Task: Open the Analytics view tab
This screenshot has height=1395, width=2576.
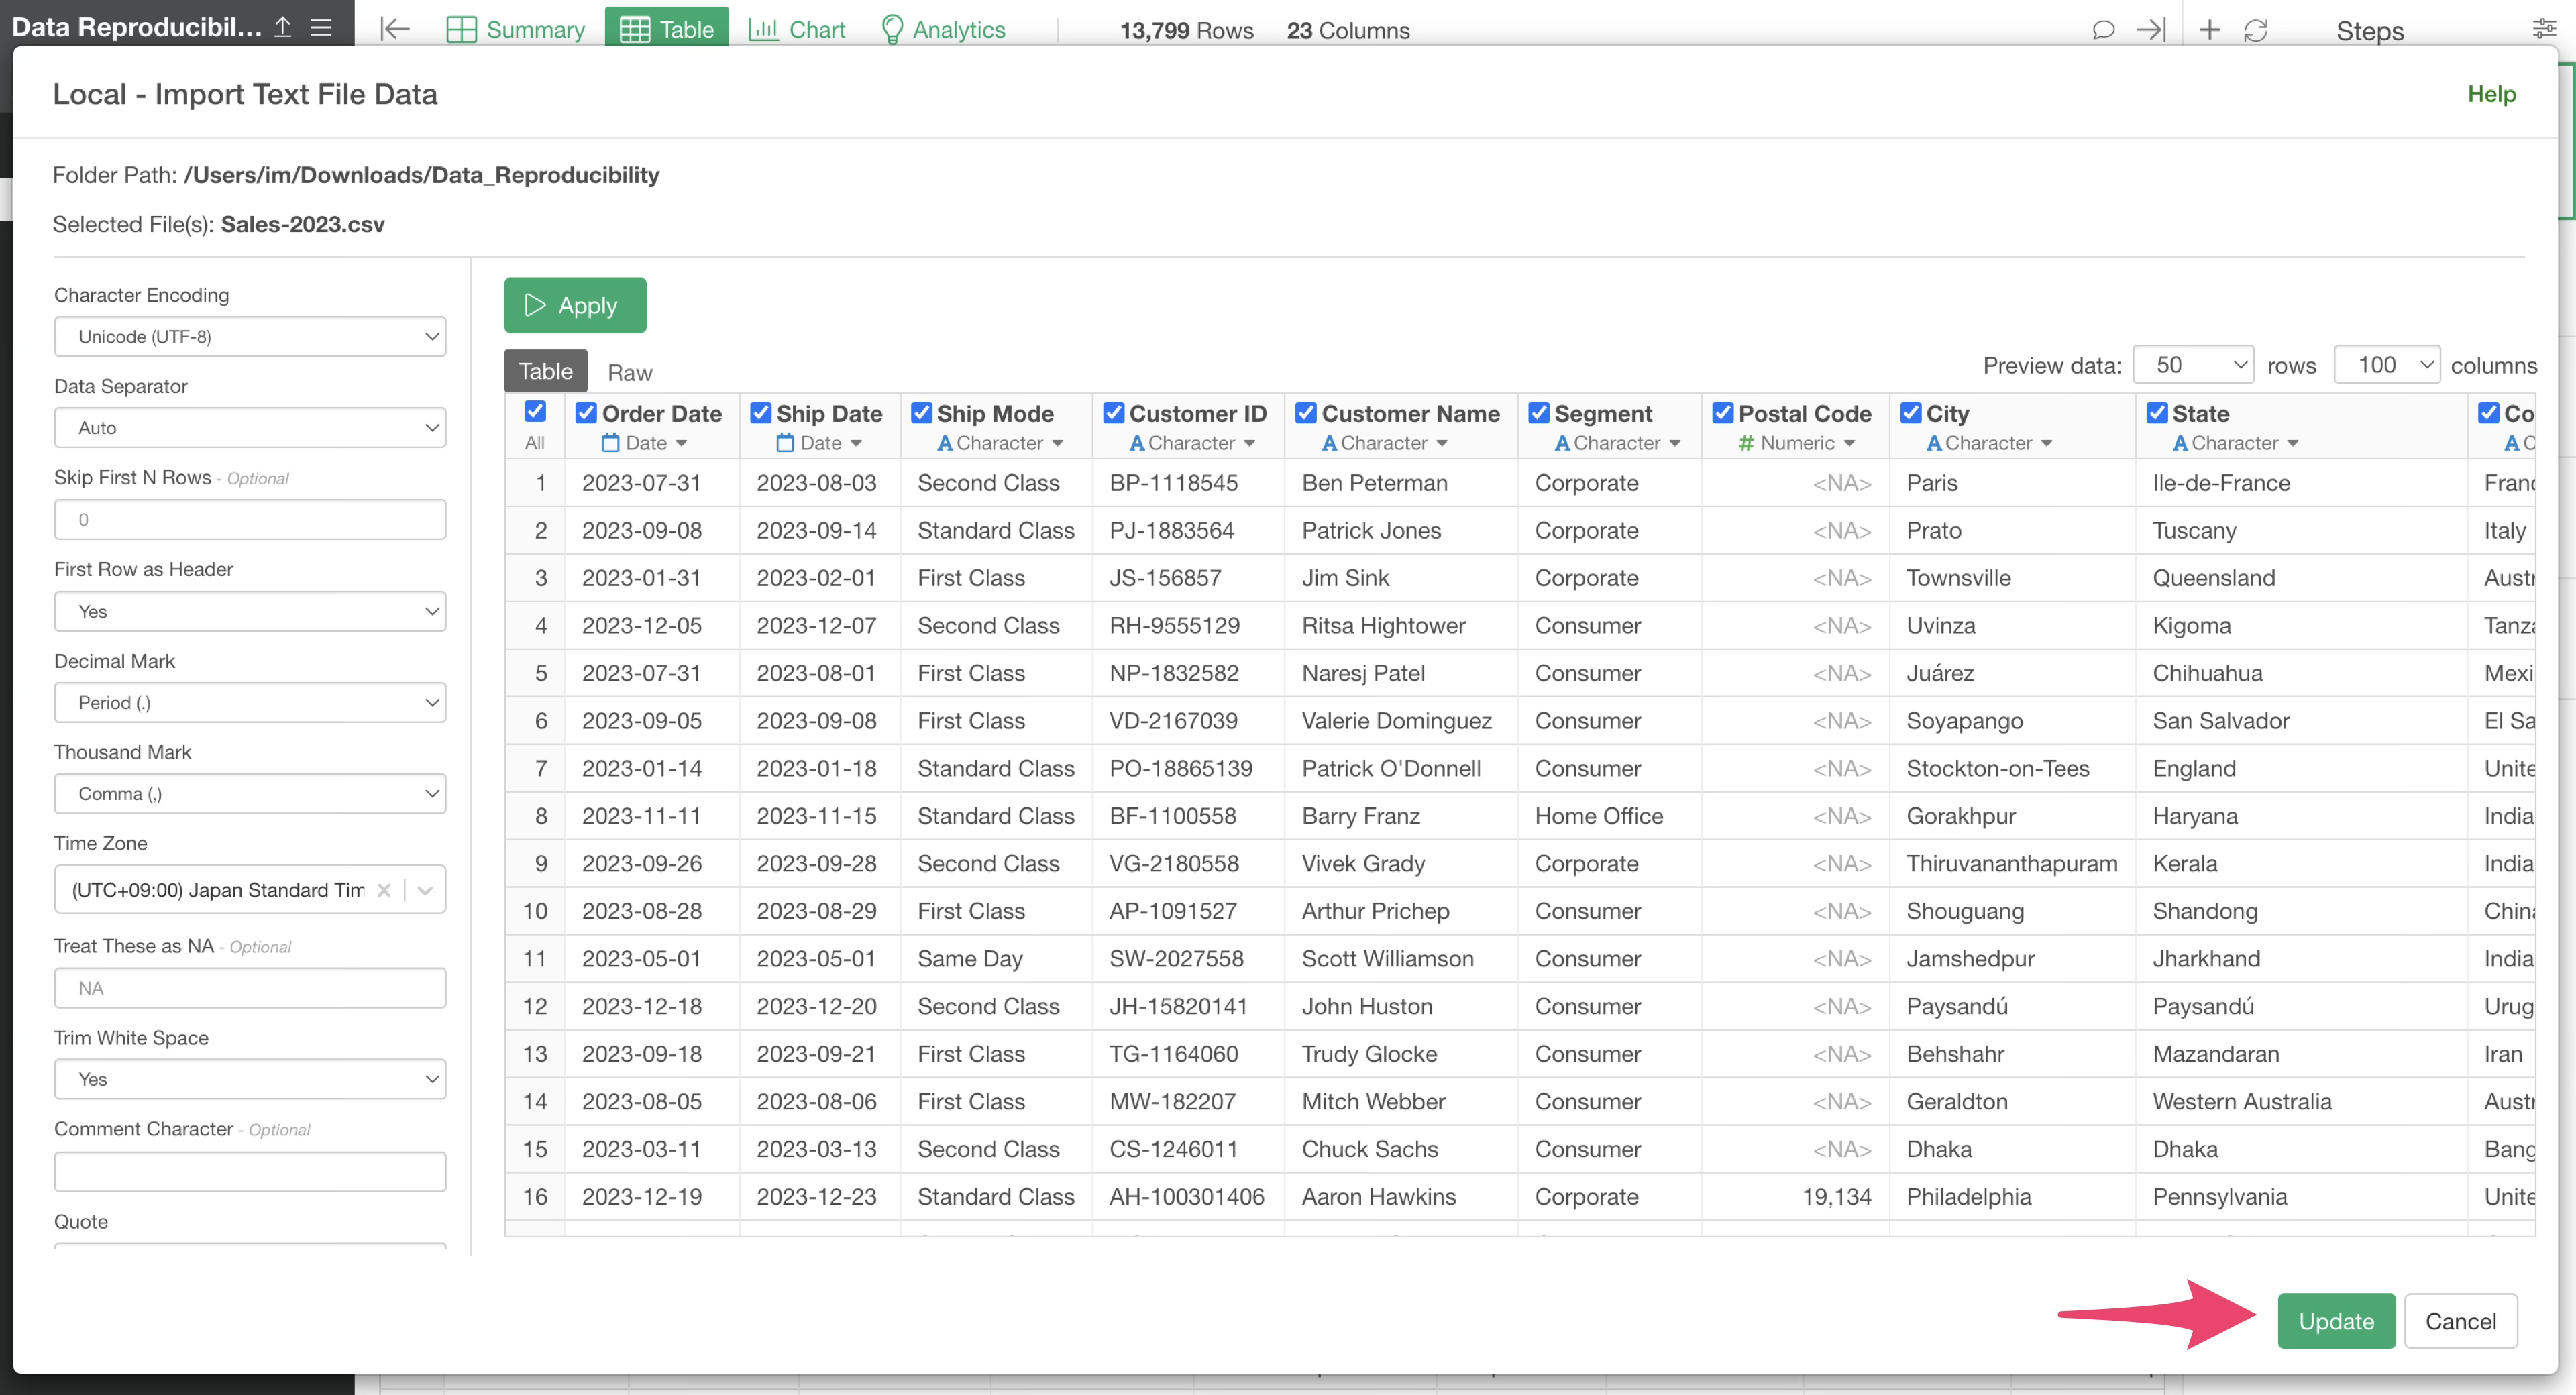Action: (x=943, y=30)
